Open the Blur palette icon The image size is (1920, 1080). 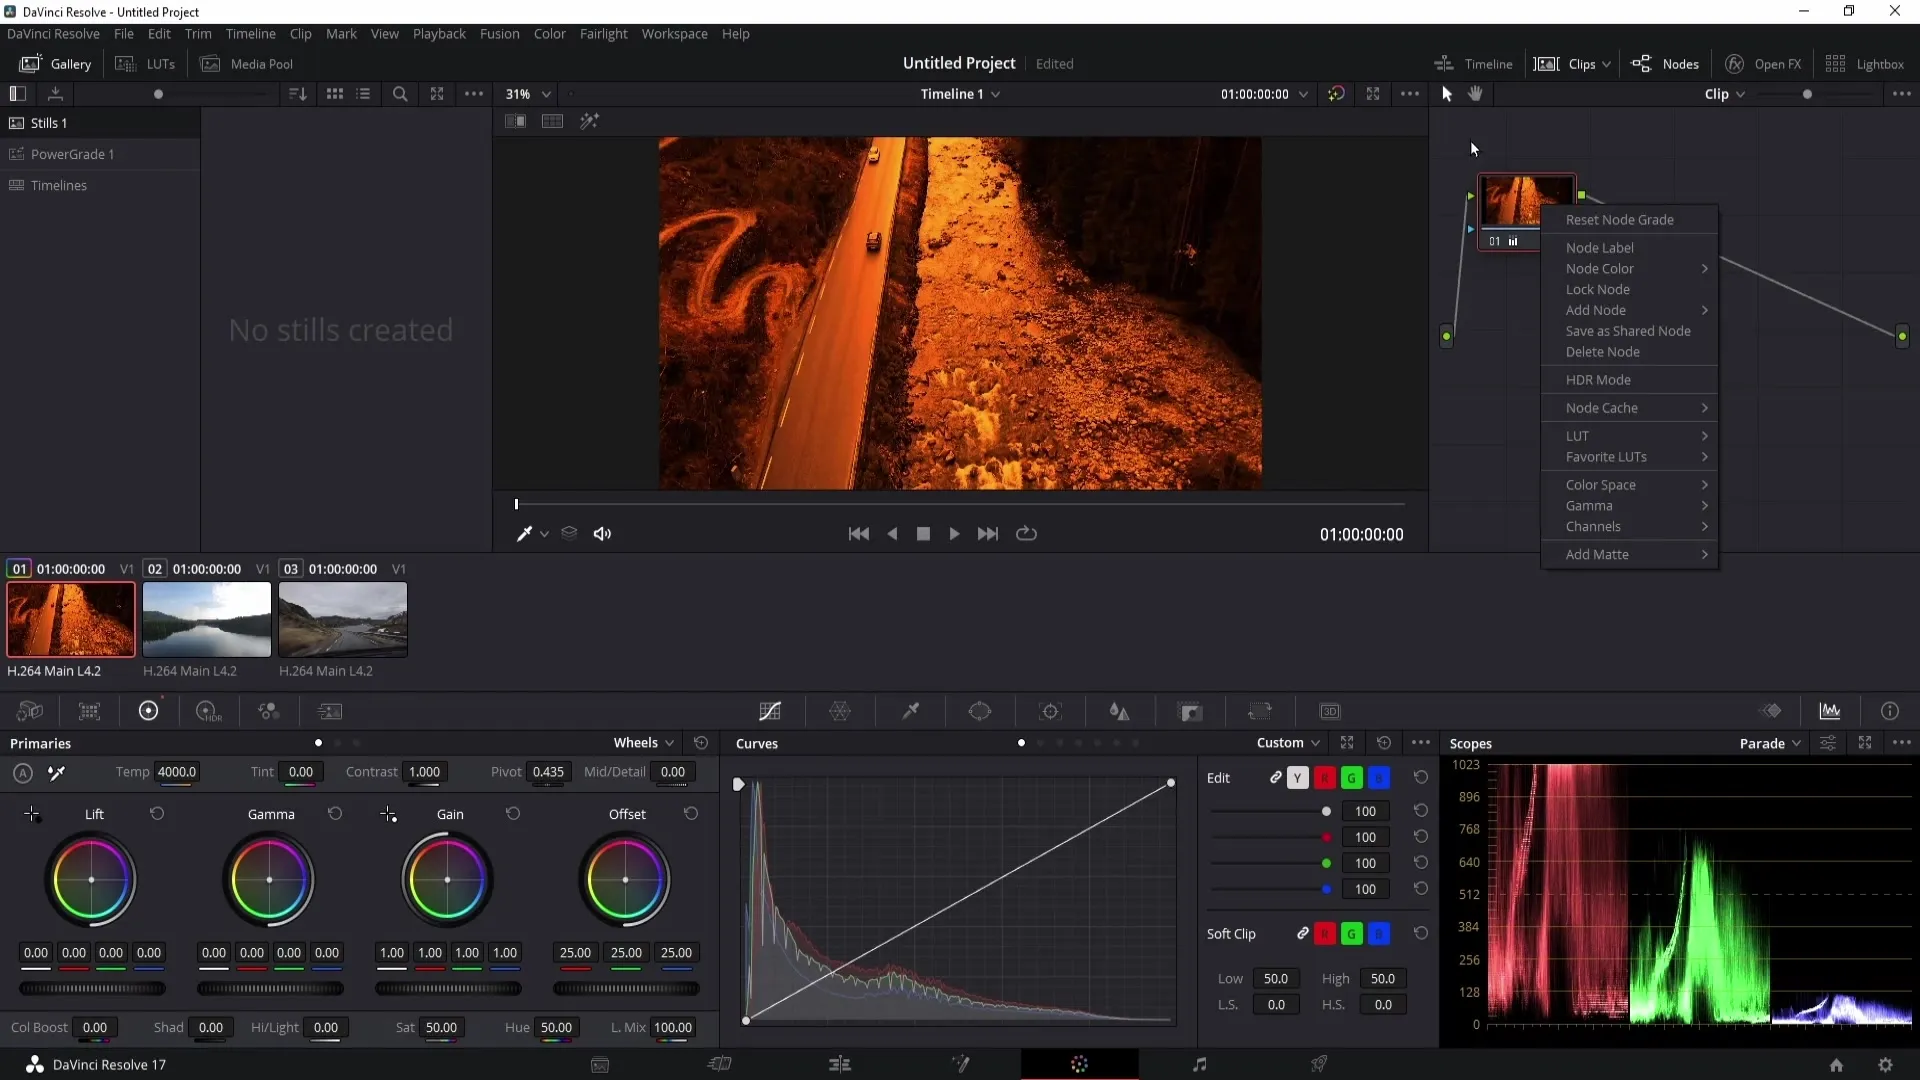pyautogui.click(x=1120, y=711)
